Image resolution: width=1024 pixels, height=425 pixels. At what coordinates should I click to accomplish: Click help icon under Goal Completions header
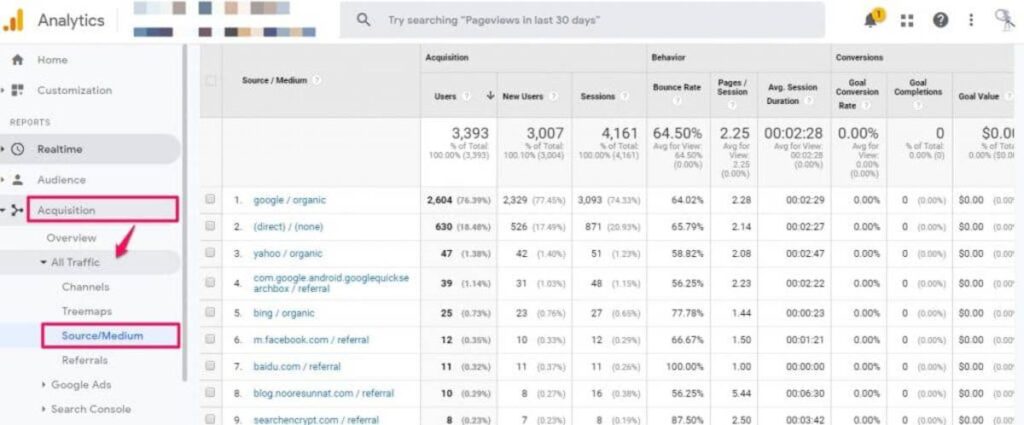[918, 103]
